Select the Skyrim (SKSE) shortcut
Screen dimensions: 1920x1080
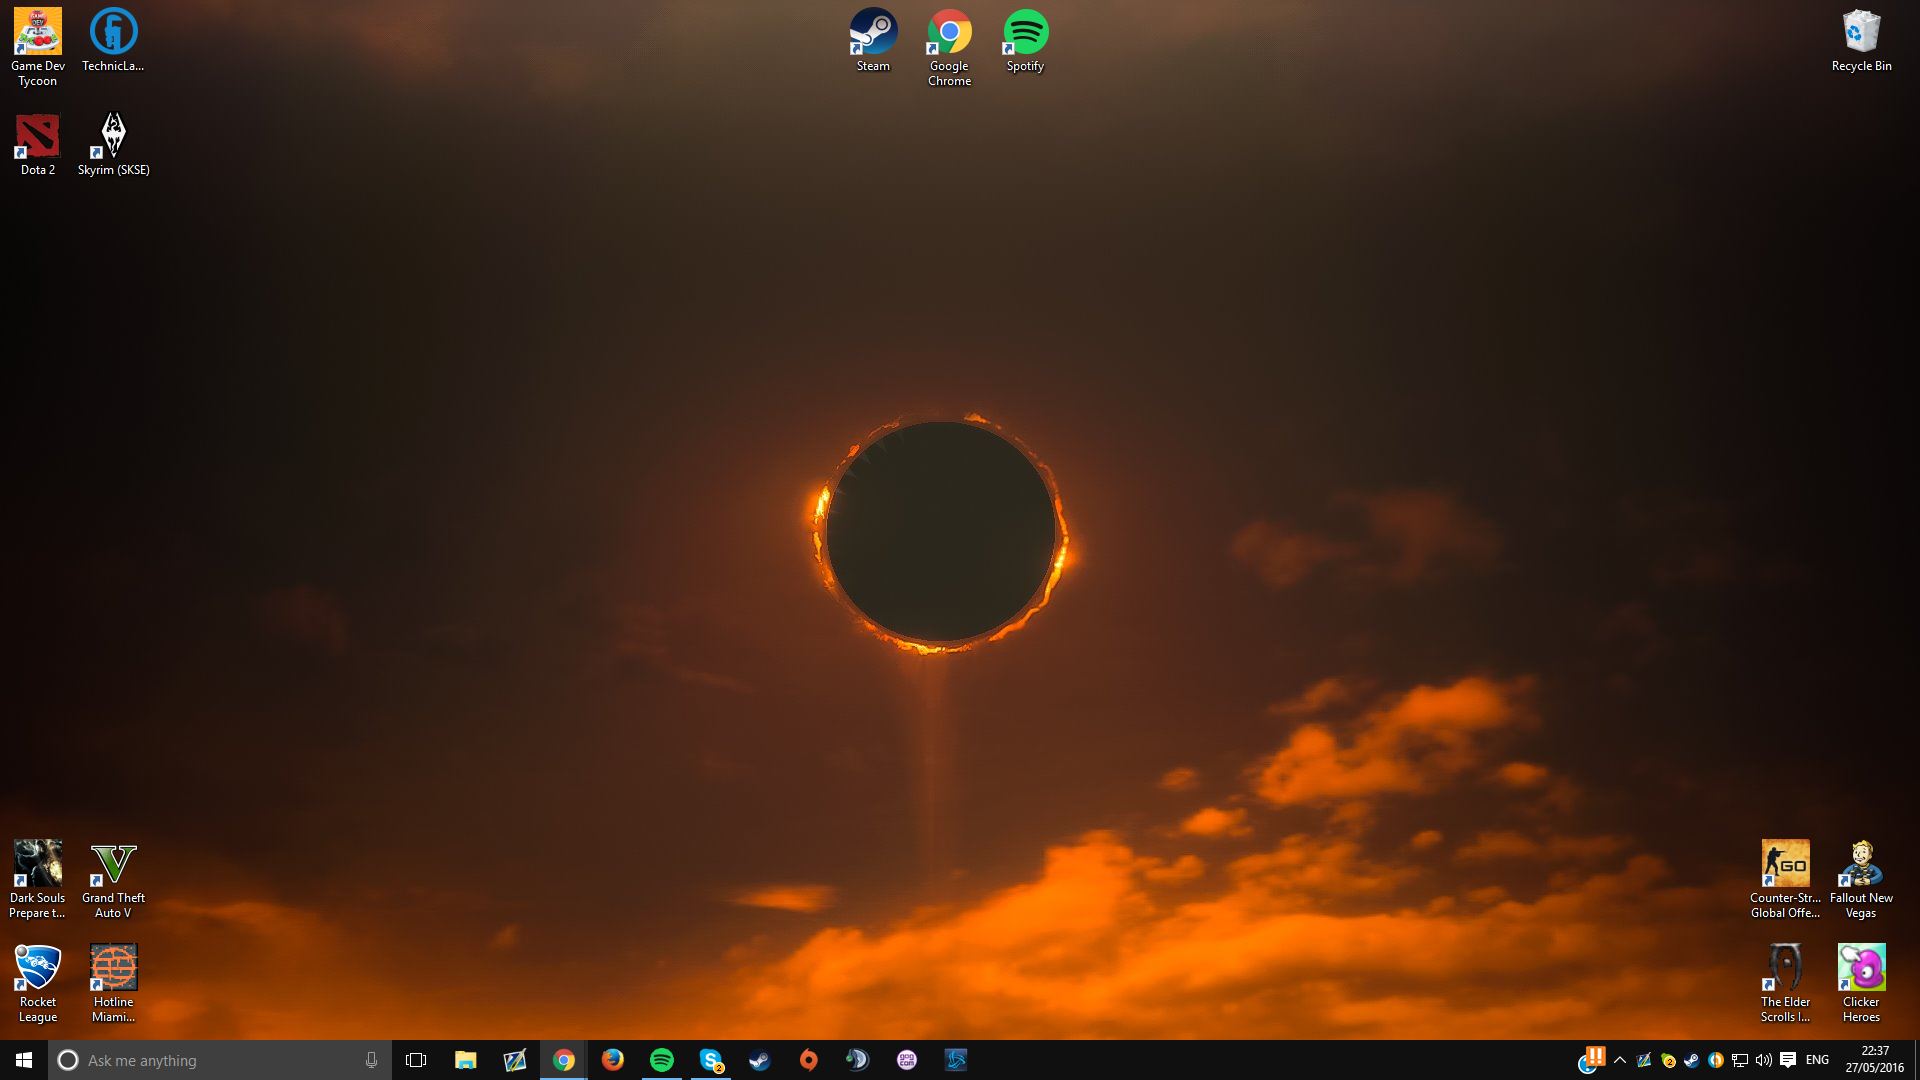click(113, 144)
